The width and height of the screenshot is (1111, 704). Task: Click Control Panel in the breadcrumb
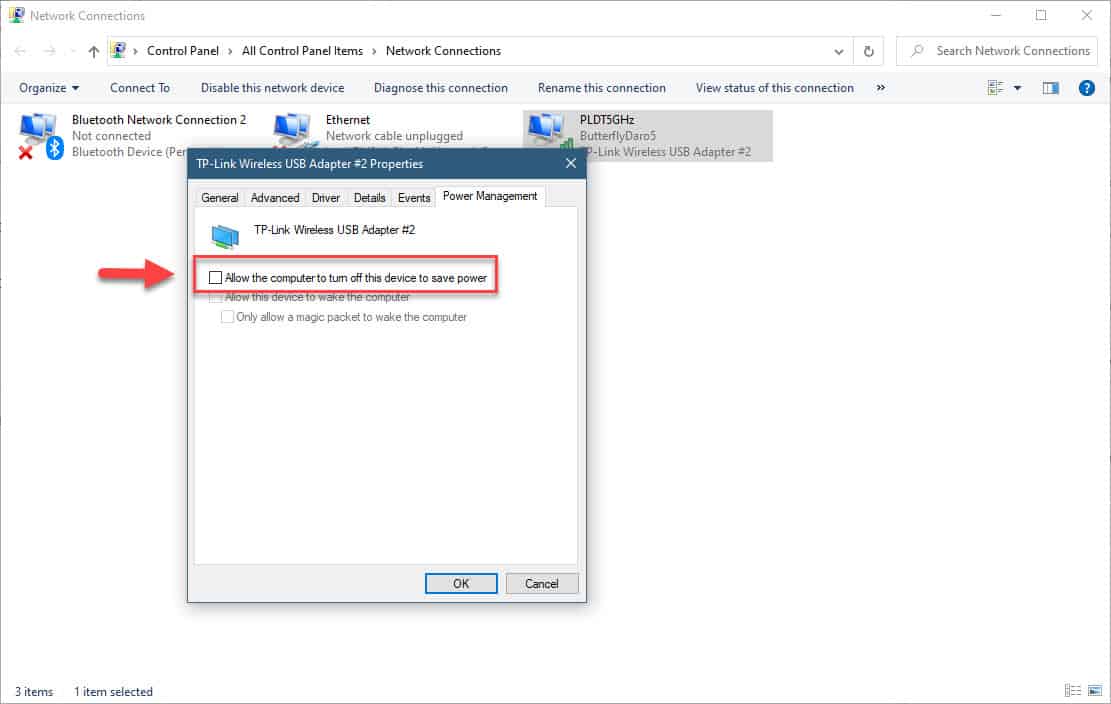point(183,51)
